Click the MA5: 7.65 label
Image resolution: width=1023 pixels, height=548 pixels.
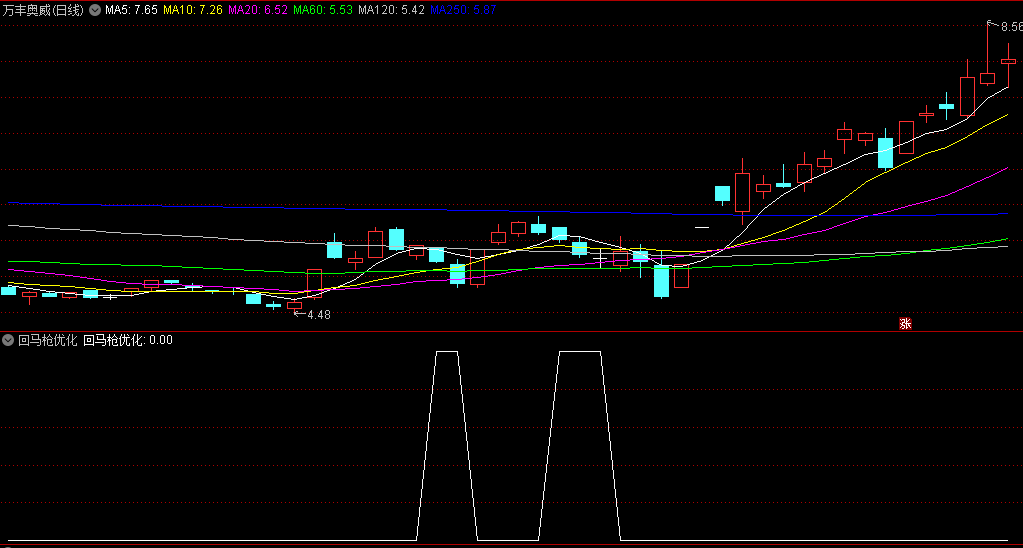131,10
